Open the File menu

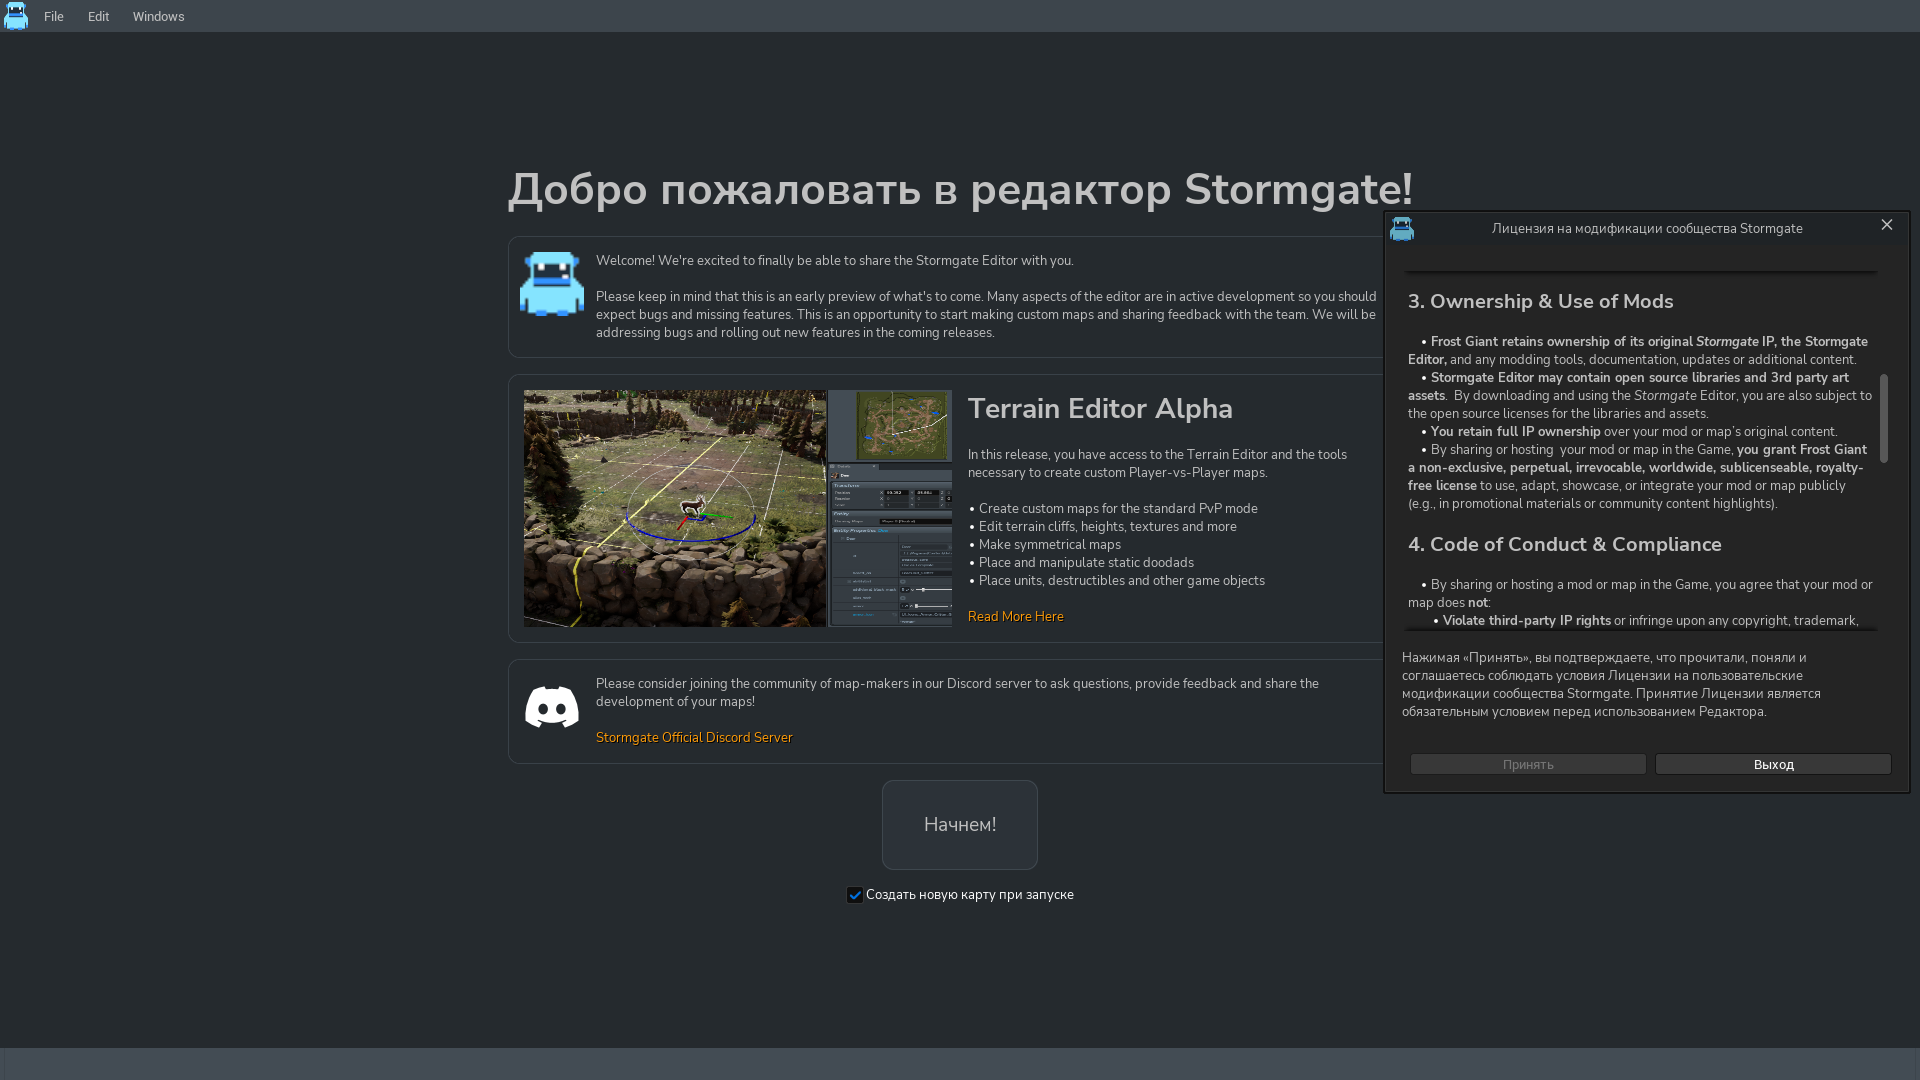(54, 17)
